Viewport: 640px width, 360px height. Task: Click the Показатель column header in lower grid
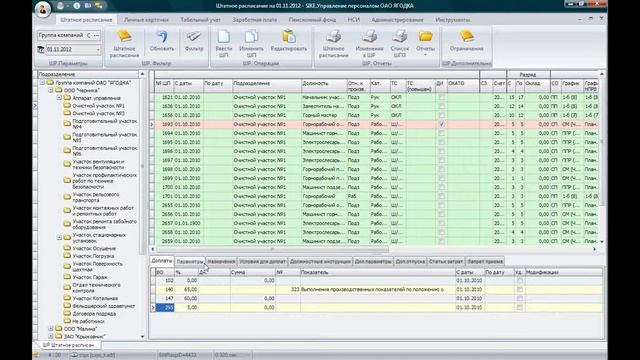click(378, 272)
